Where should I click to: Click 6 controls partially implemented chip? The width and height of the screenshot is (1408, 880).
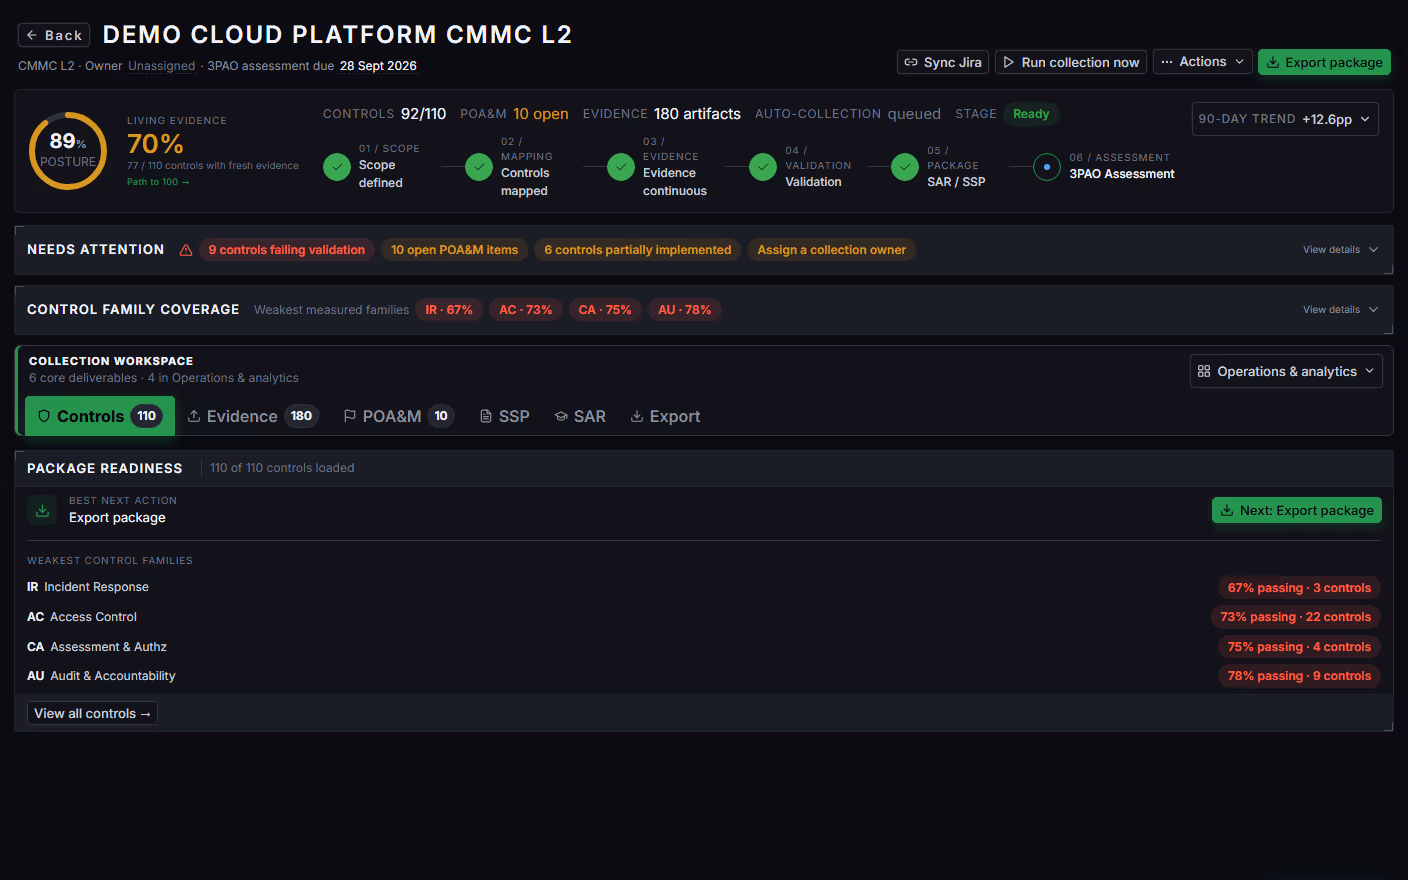637,250
